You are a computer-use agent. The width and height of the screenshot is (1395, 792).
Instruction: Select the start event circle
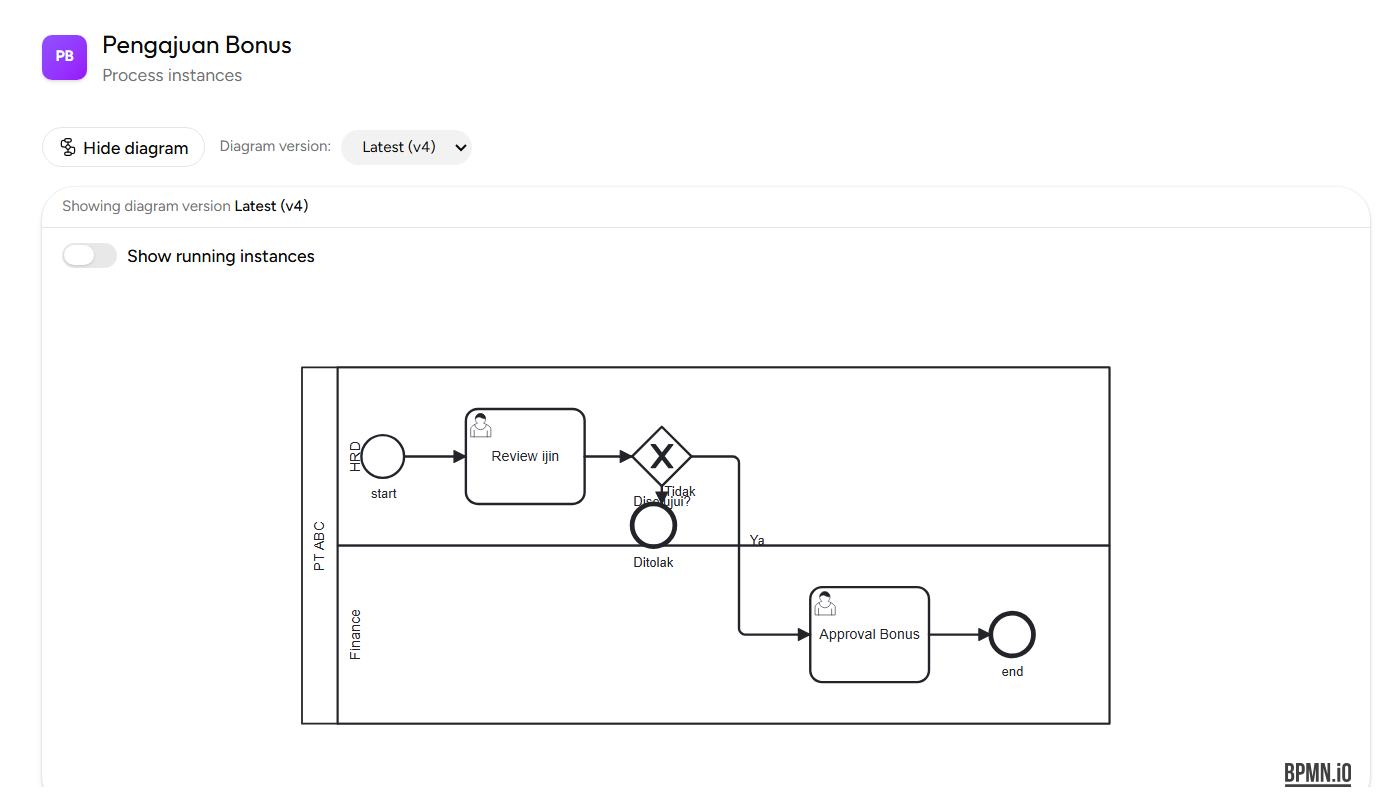coord(383,457)
